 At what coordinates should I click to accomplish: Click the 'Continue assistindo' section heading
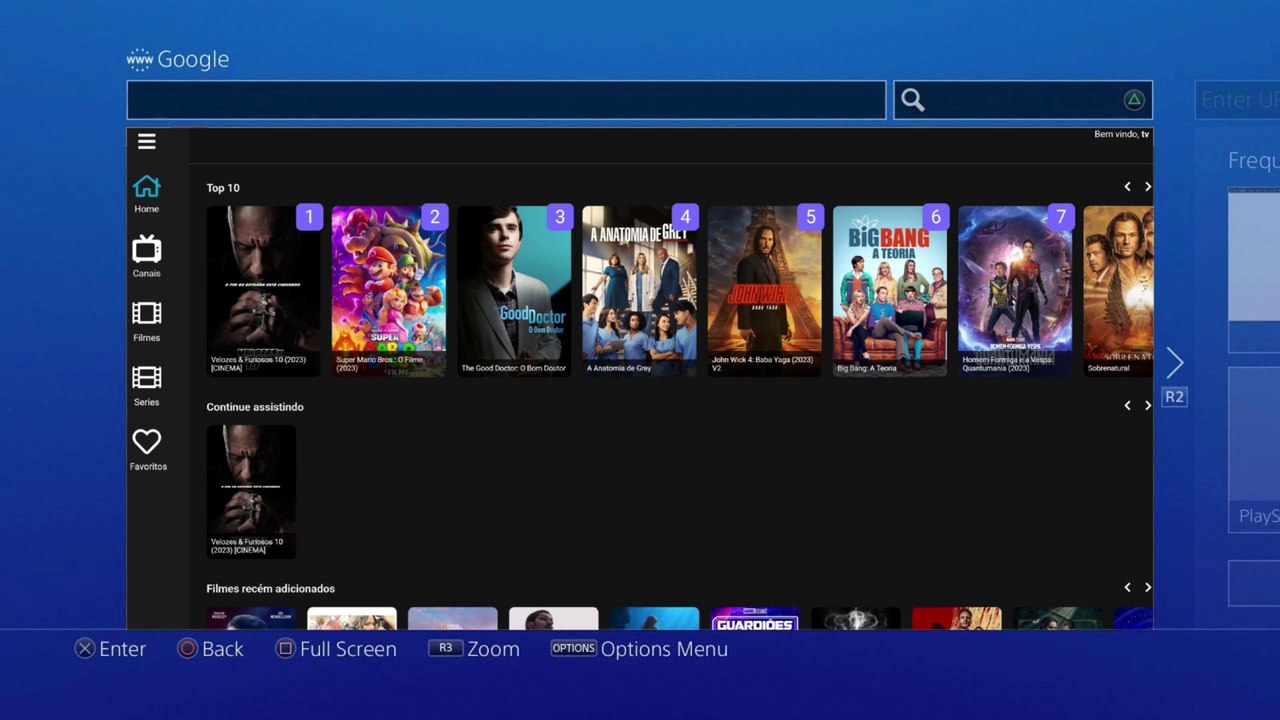tap(255, 407)
